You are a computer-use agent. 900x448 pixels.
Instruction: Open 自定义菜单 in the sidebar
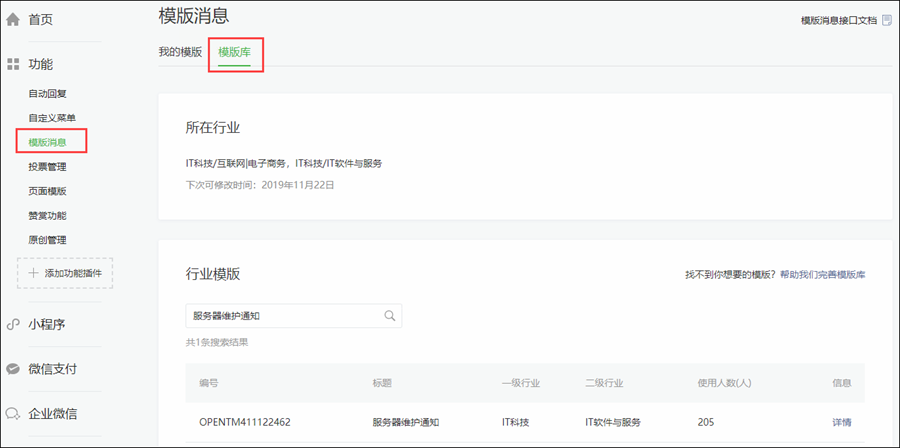coord(52,118)
